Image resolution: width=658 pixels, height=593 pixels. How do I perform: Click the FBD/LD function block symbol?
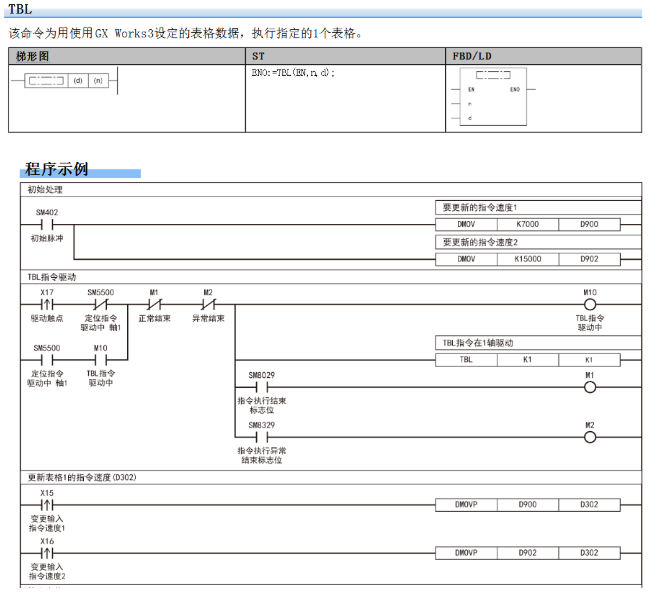[x=493, y=97]
